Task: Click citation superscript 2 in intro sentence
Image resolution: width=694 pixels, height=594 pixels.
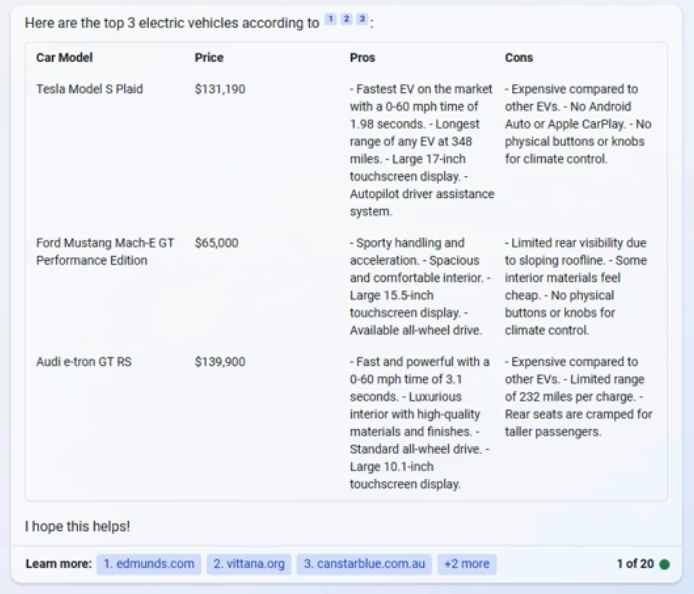Action: 346,20
